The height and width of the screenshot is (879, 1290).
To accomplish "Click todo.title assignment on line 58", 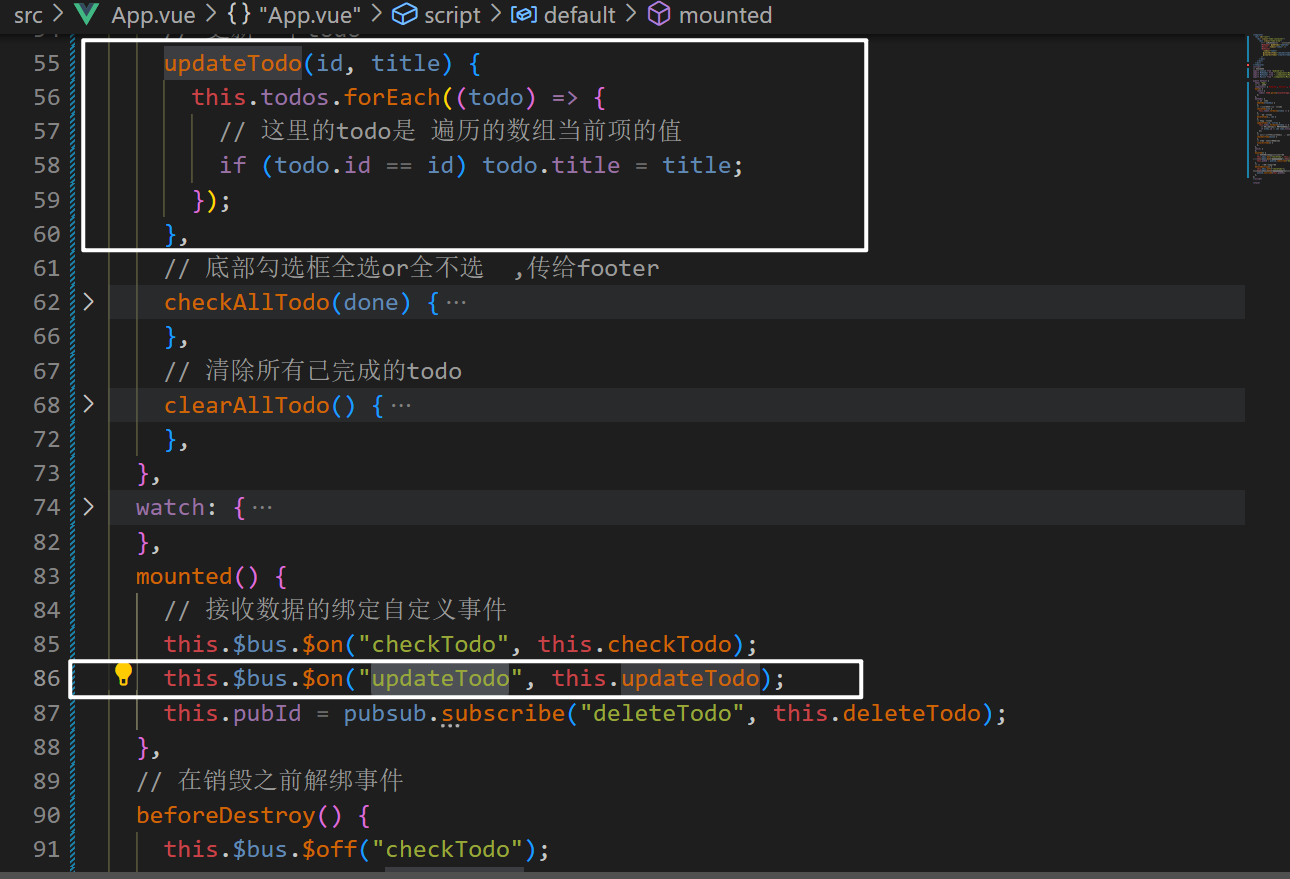I will click(x=613, y=166).
